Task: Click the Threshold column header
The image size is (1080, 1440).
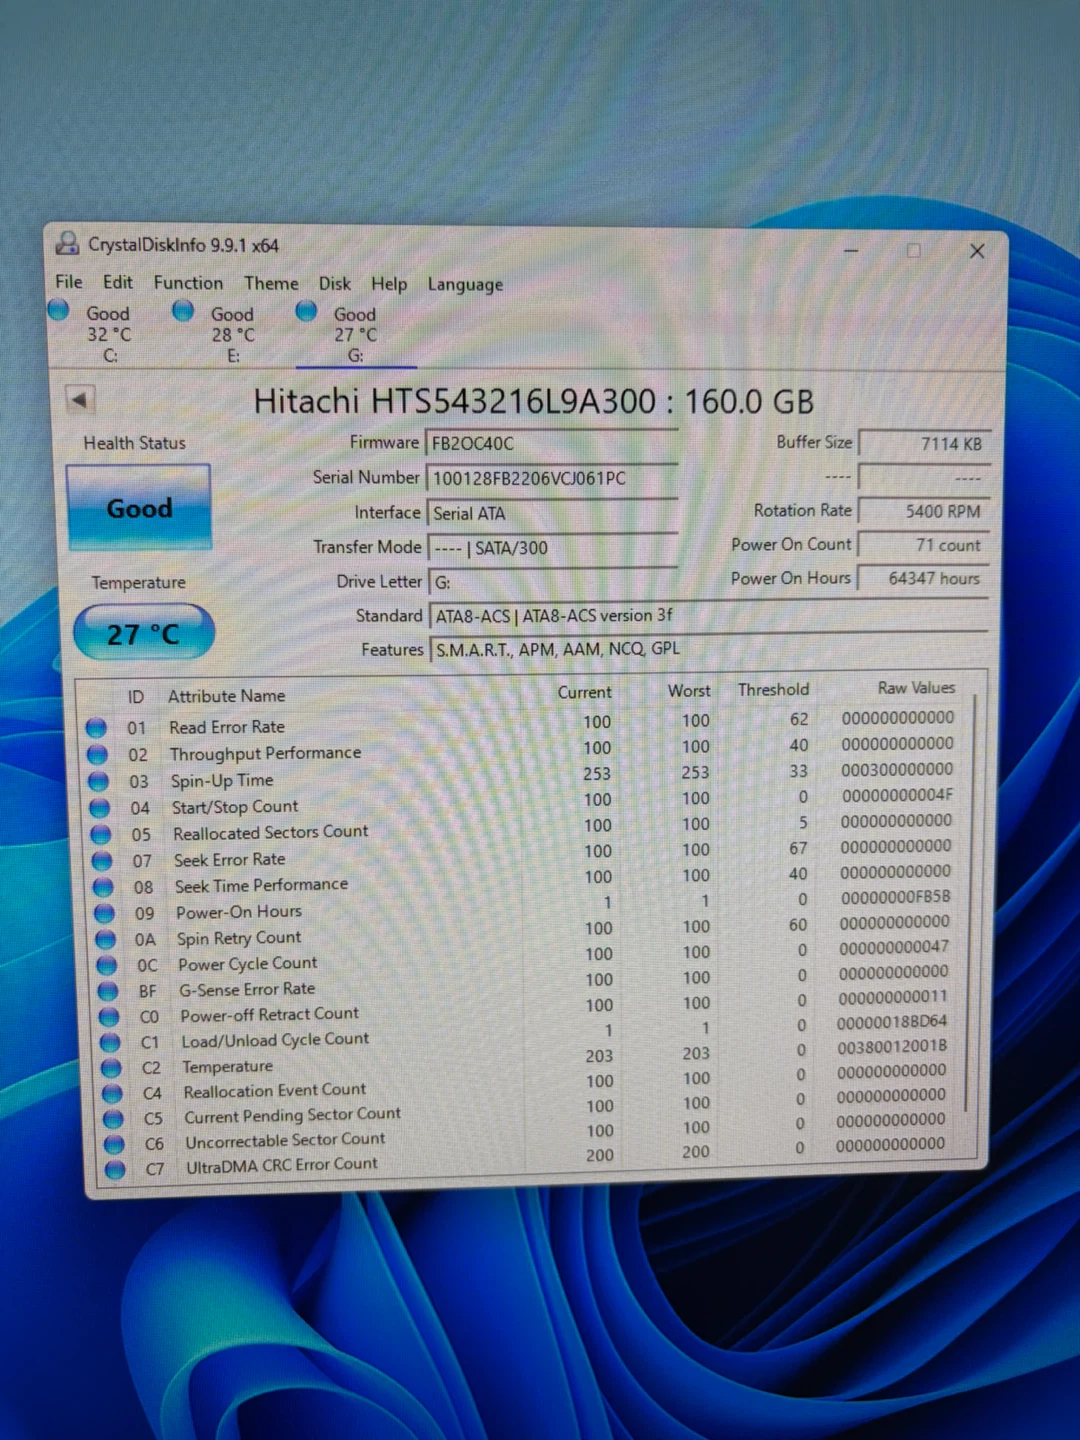Action: point(773,690)
